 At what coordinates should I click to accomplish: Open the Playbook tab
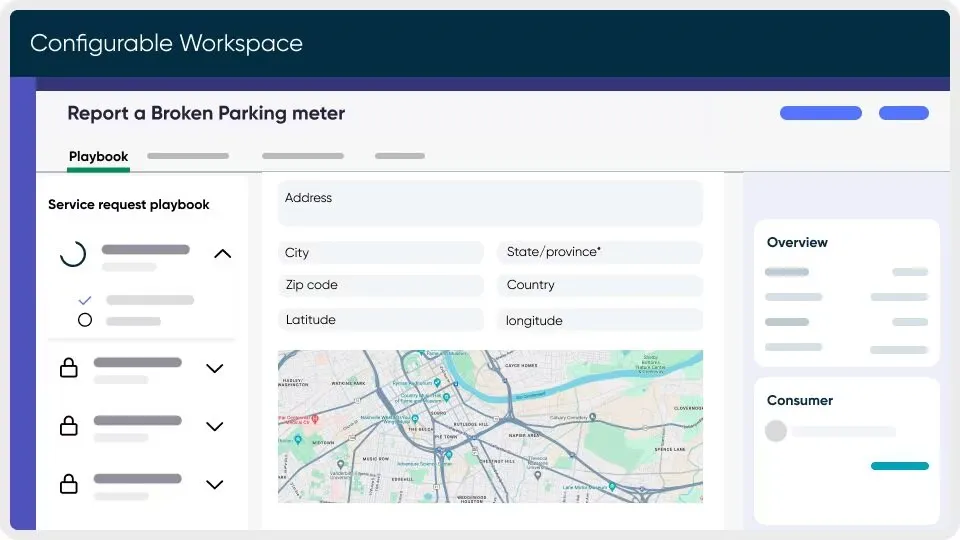pos(98,156)
